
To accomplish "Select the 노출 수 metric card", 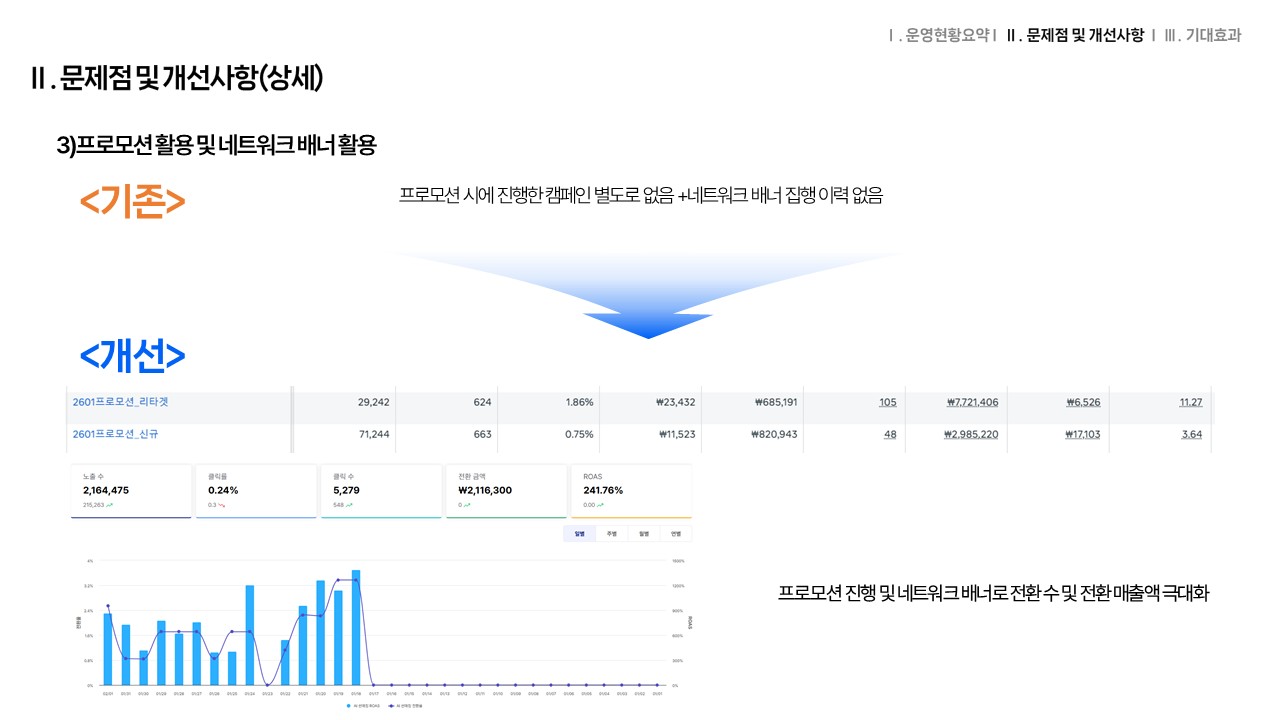I will pos(131,491).
